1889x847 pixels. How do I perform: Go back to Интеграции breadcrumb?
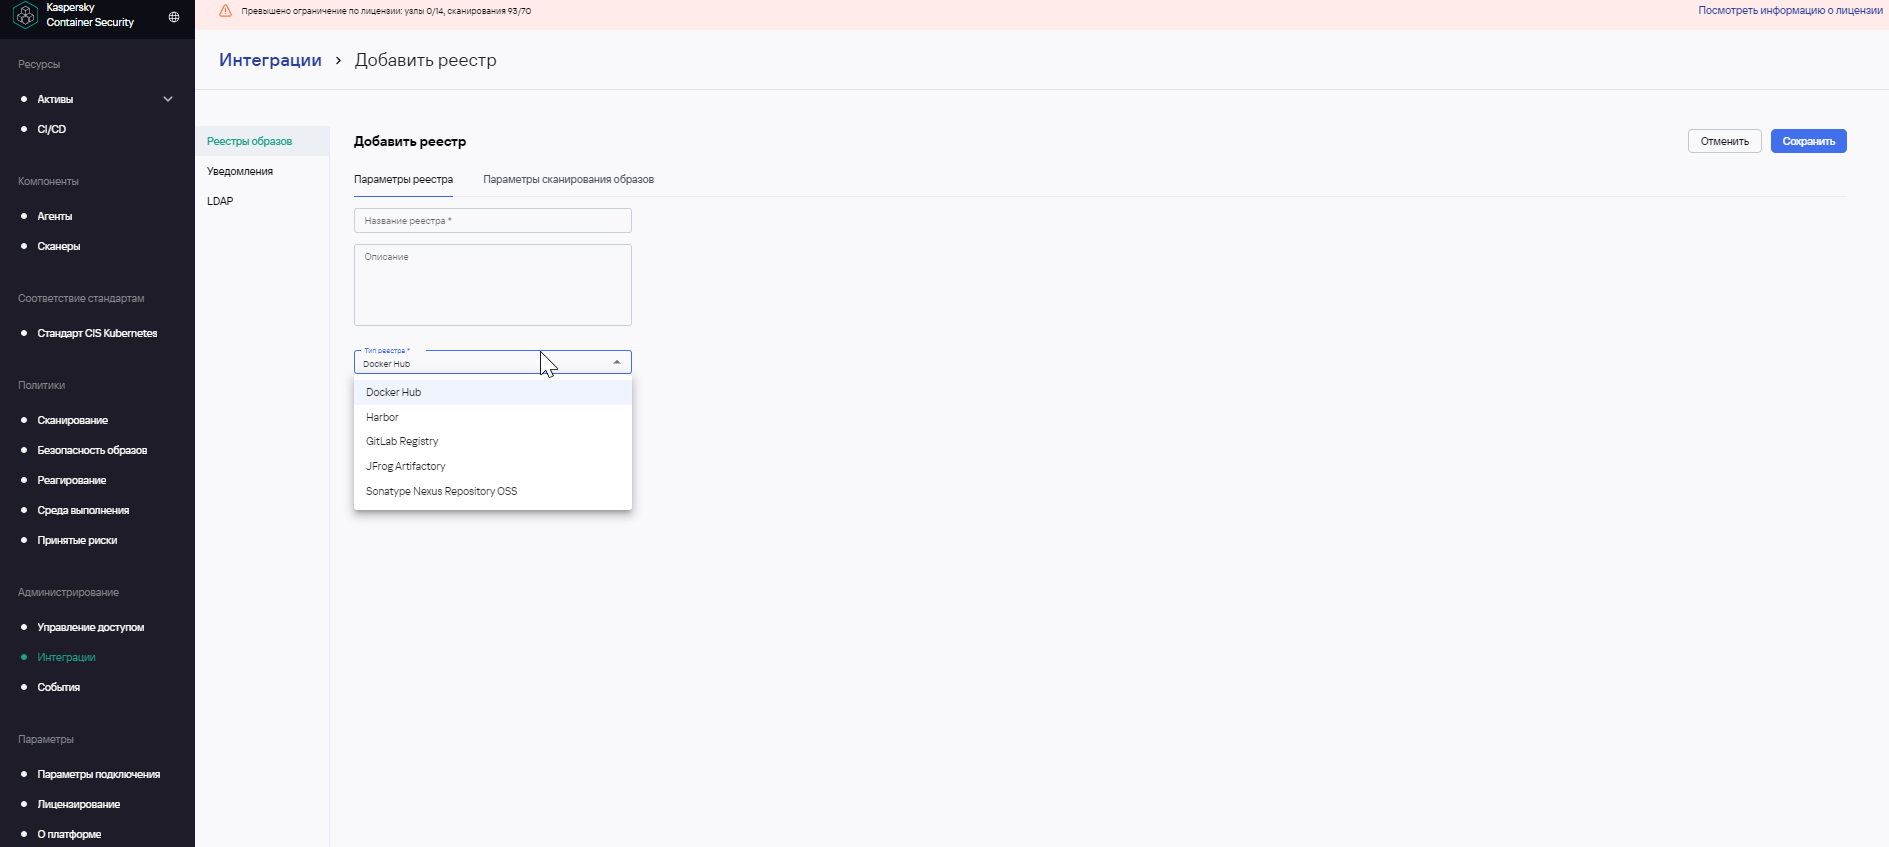[270, 60]
